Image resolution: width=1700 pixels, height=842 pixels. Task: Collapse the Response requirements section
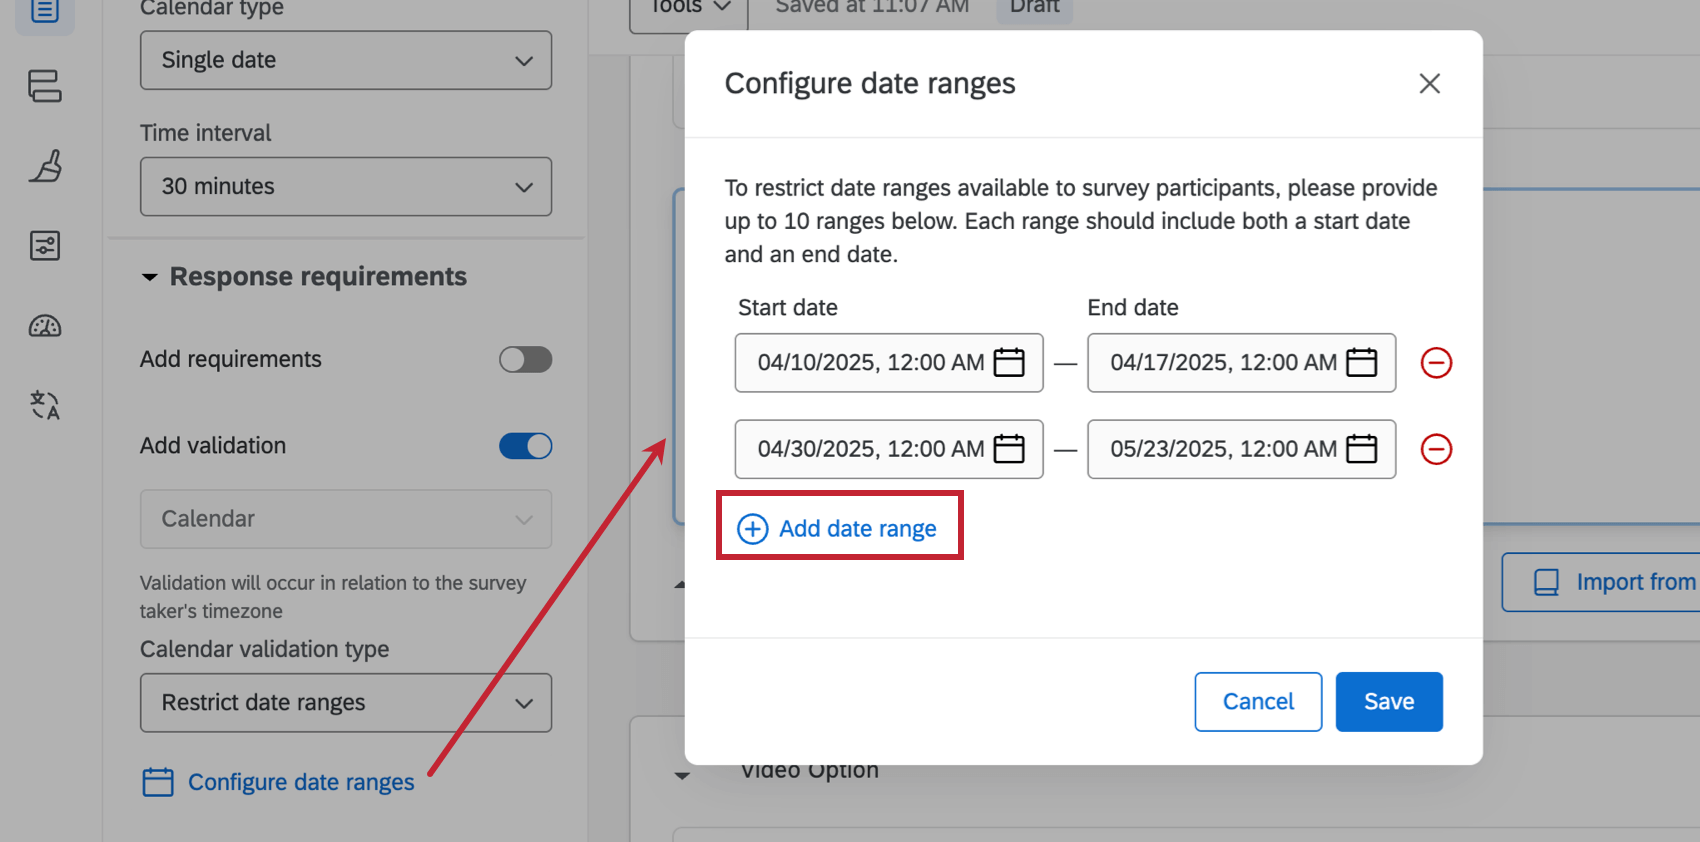click(x=150, y=277)
